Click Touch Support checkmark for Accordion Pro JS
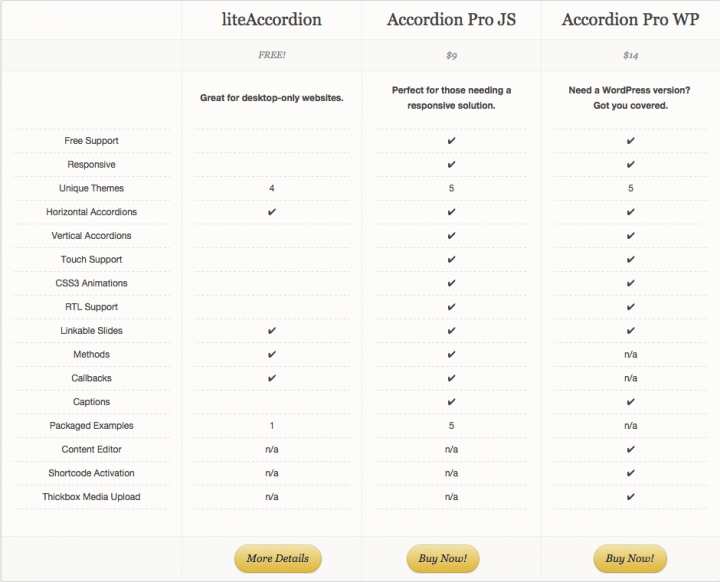This screenshot has width=720, height=582. click(x=452, y=260)
